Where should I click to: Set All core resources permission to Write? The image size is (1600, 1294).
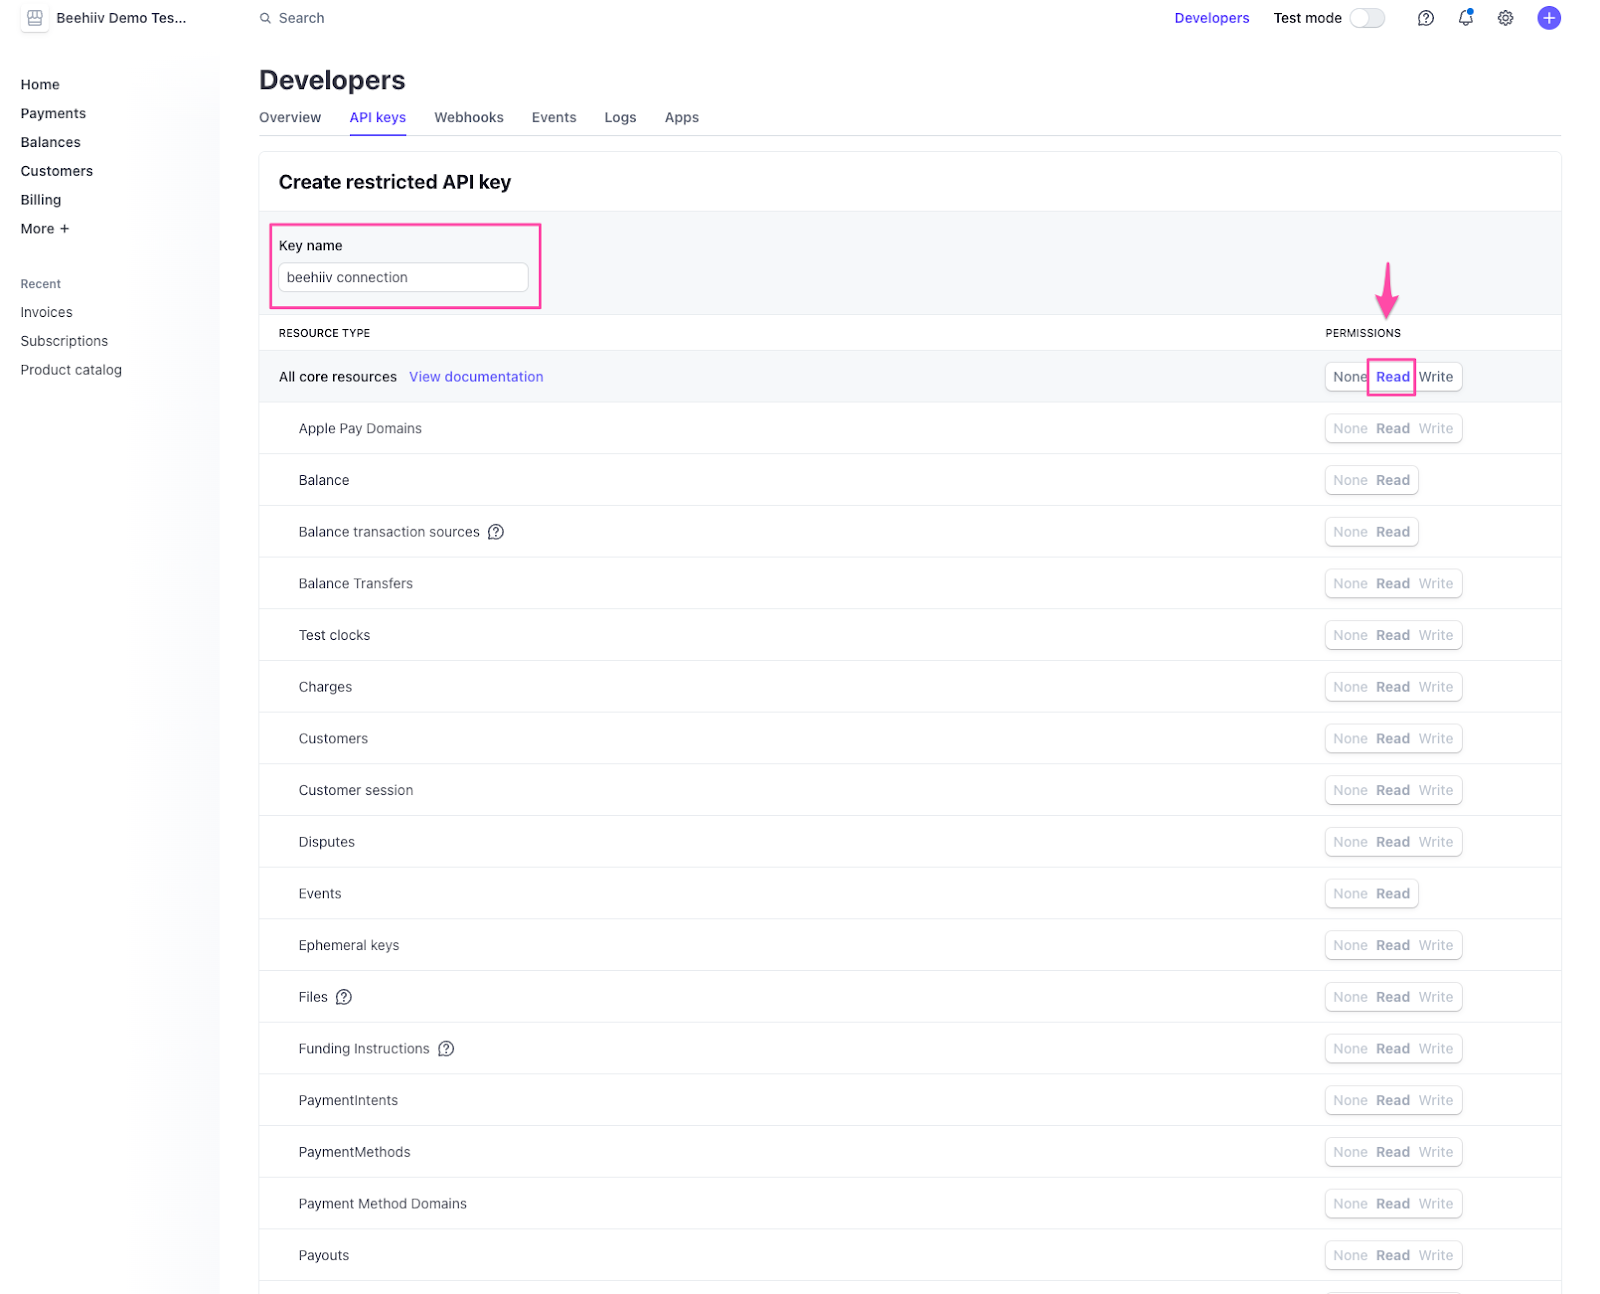(1435, 377)
